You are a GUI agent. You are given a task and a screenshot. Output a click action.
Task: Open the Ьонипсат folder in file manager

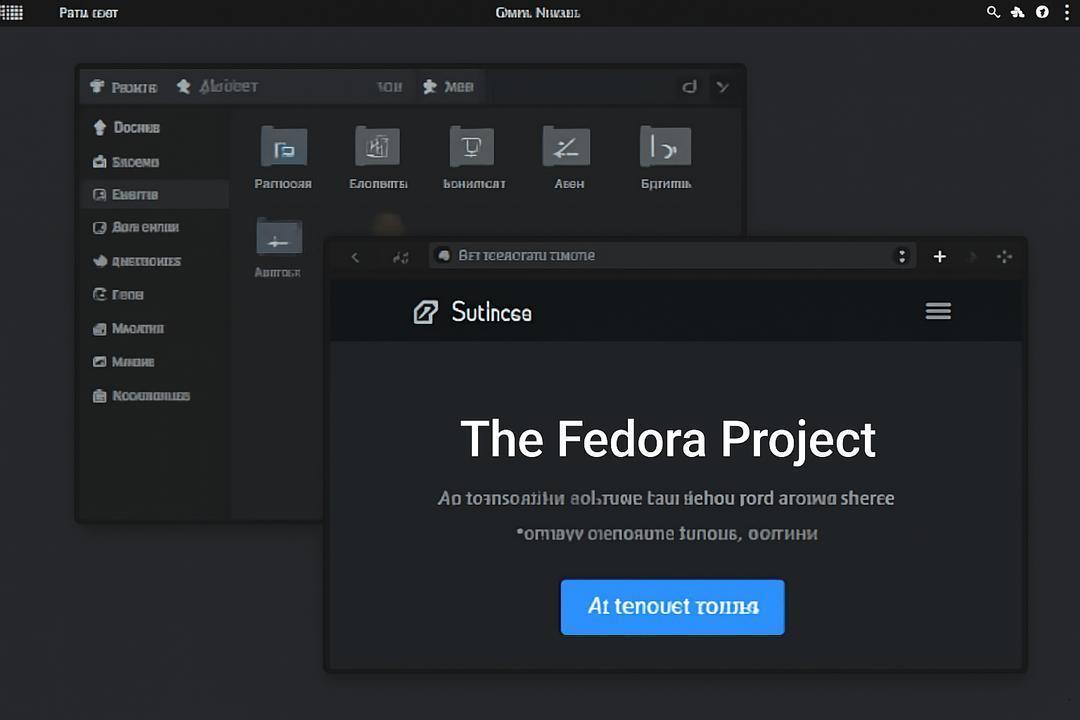pos(473,157)
